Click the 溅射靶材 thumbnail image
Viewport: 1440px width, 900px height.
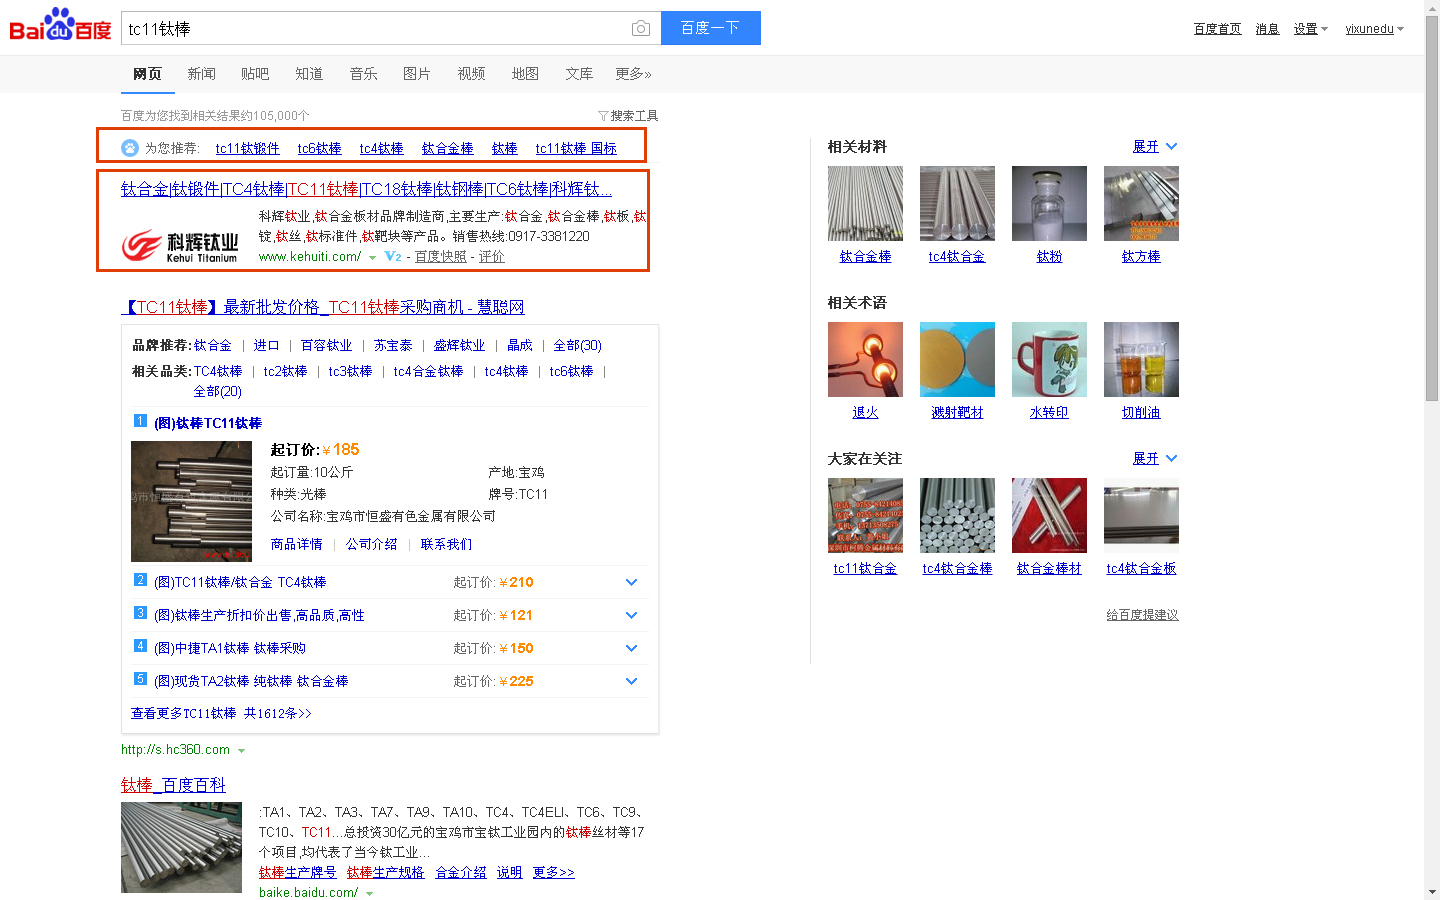click(x=957, y=359)
